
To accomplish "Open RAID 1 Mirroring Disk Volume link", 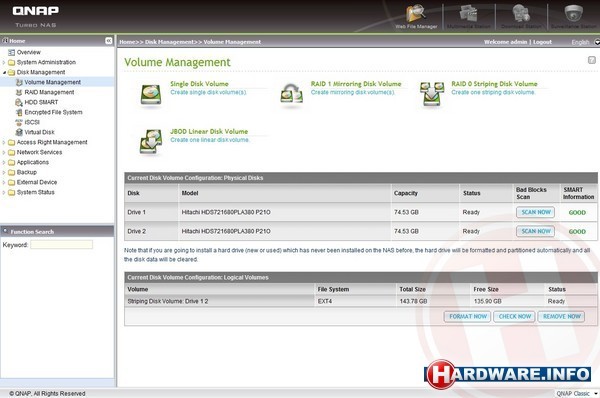I will pos(356,83).
